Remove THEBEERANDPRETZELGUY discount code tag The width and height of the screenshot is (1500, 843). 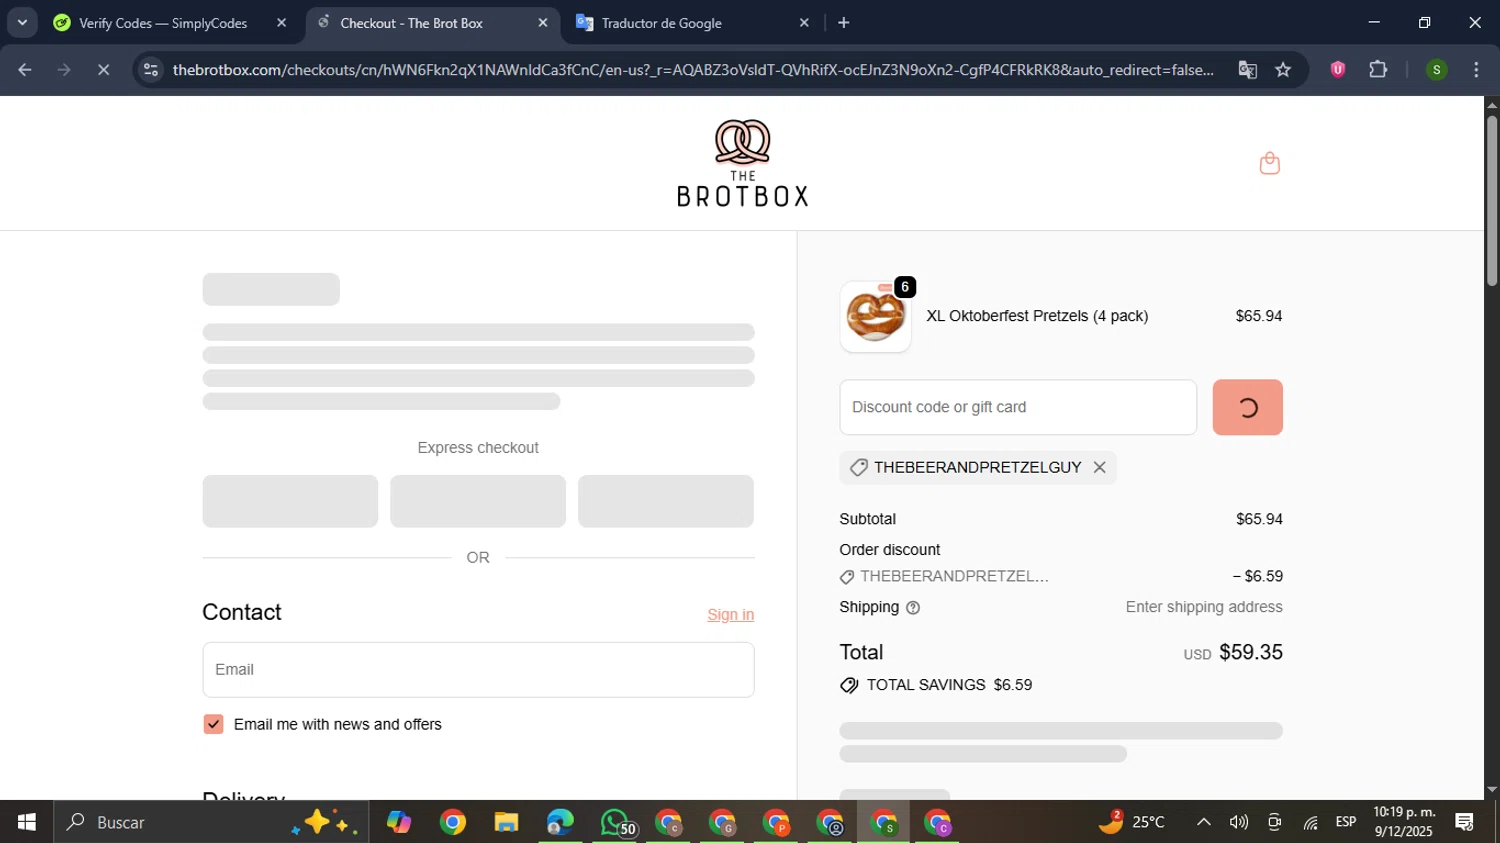[x=1099, y=467]
